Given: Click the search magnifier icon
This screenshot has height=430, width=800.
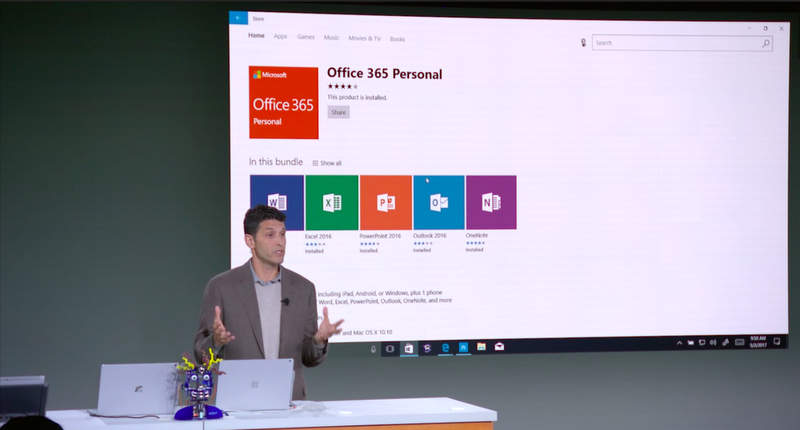Looking at the screenshot, I should click(765, 44).
